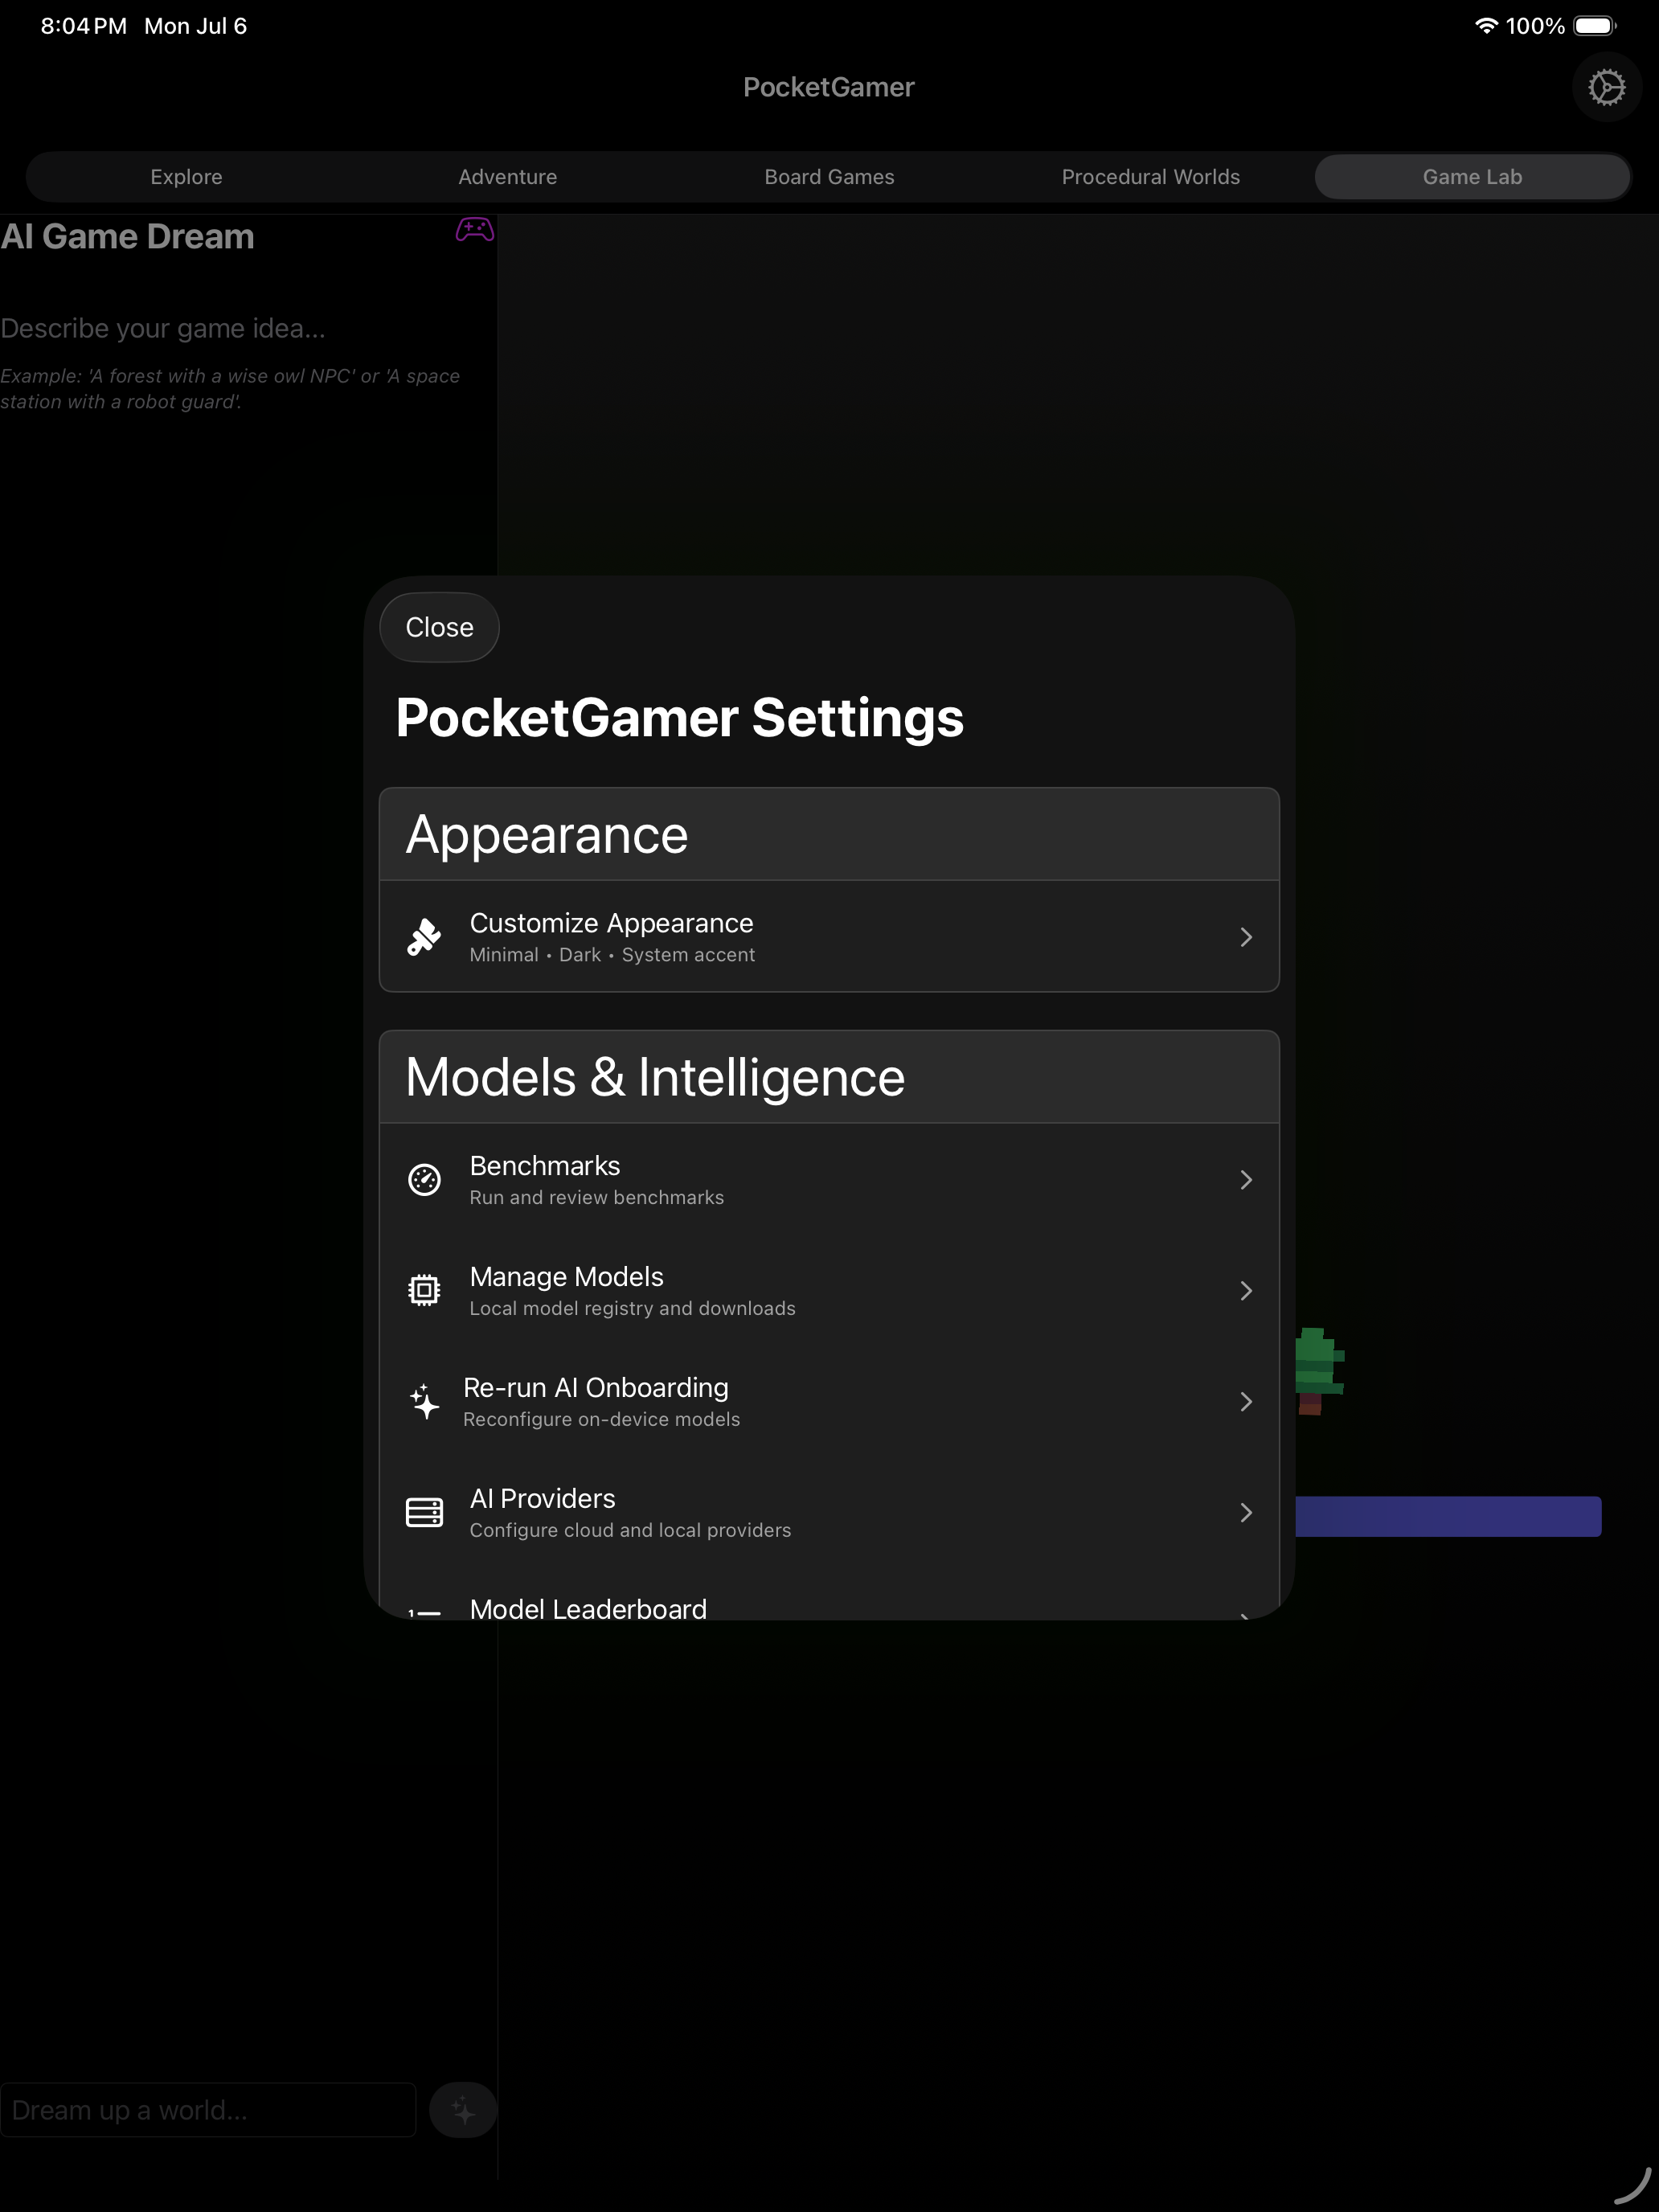This screenshot has height=2212, width=1659.
Task: Tap the purple game controller icon
Action: coord(474,230)
